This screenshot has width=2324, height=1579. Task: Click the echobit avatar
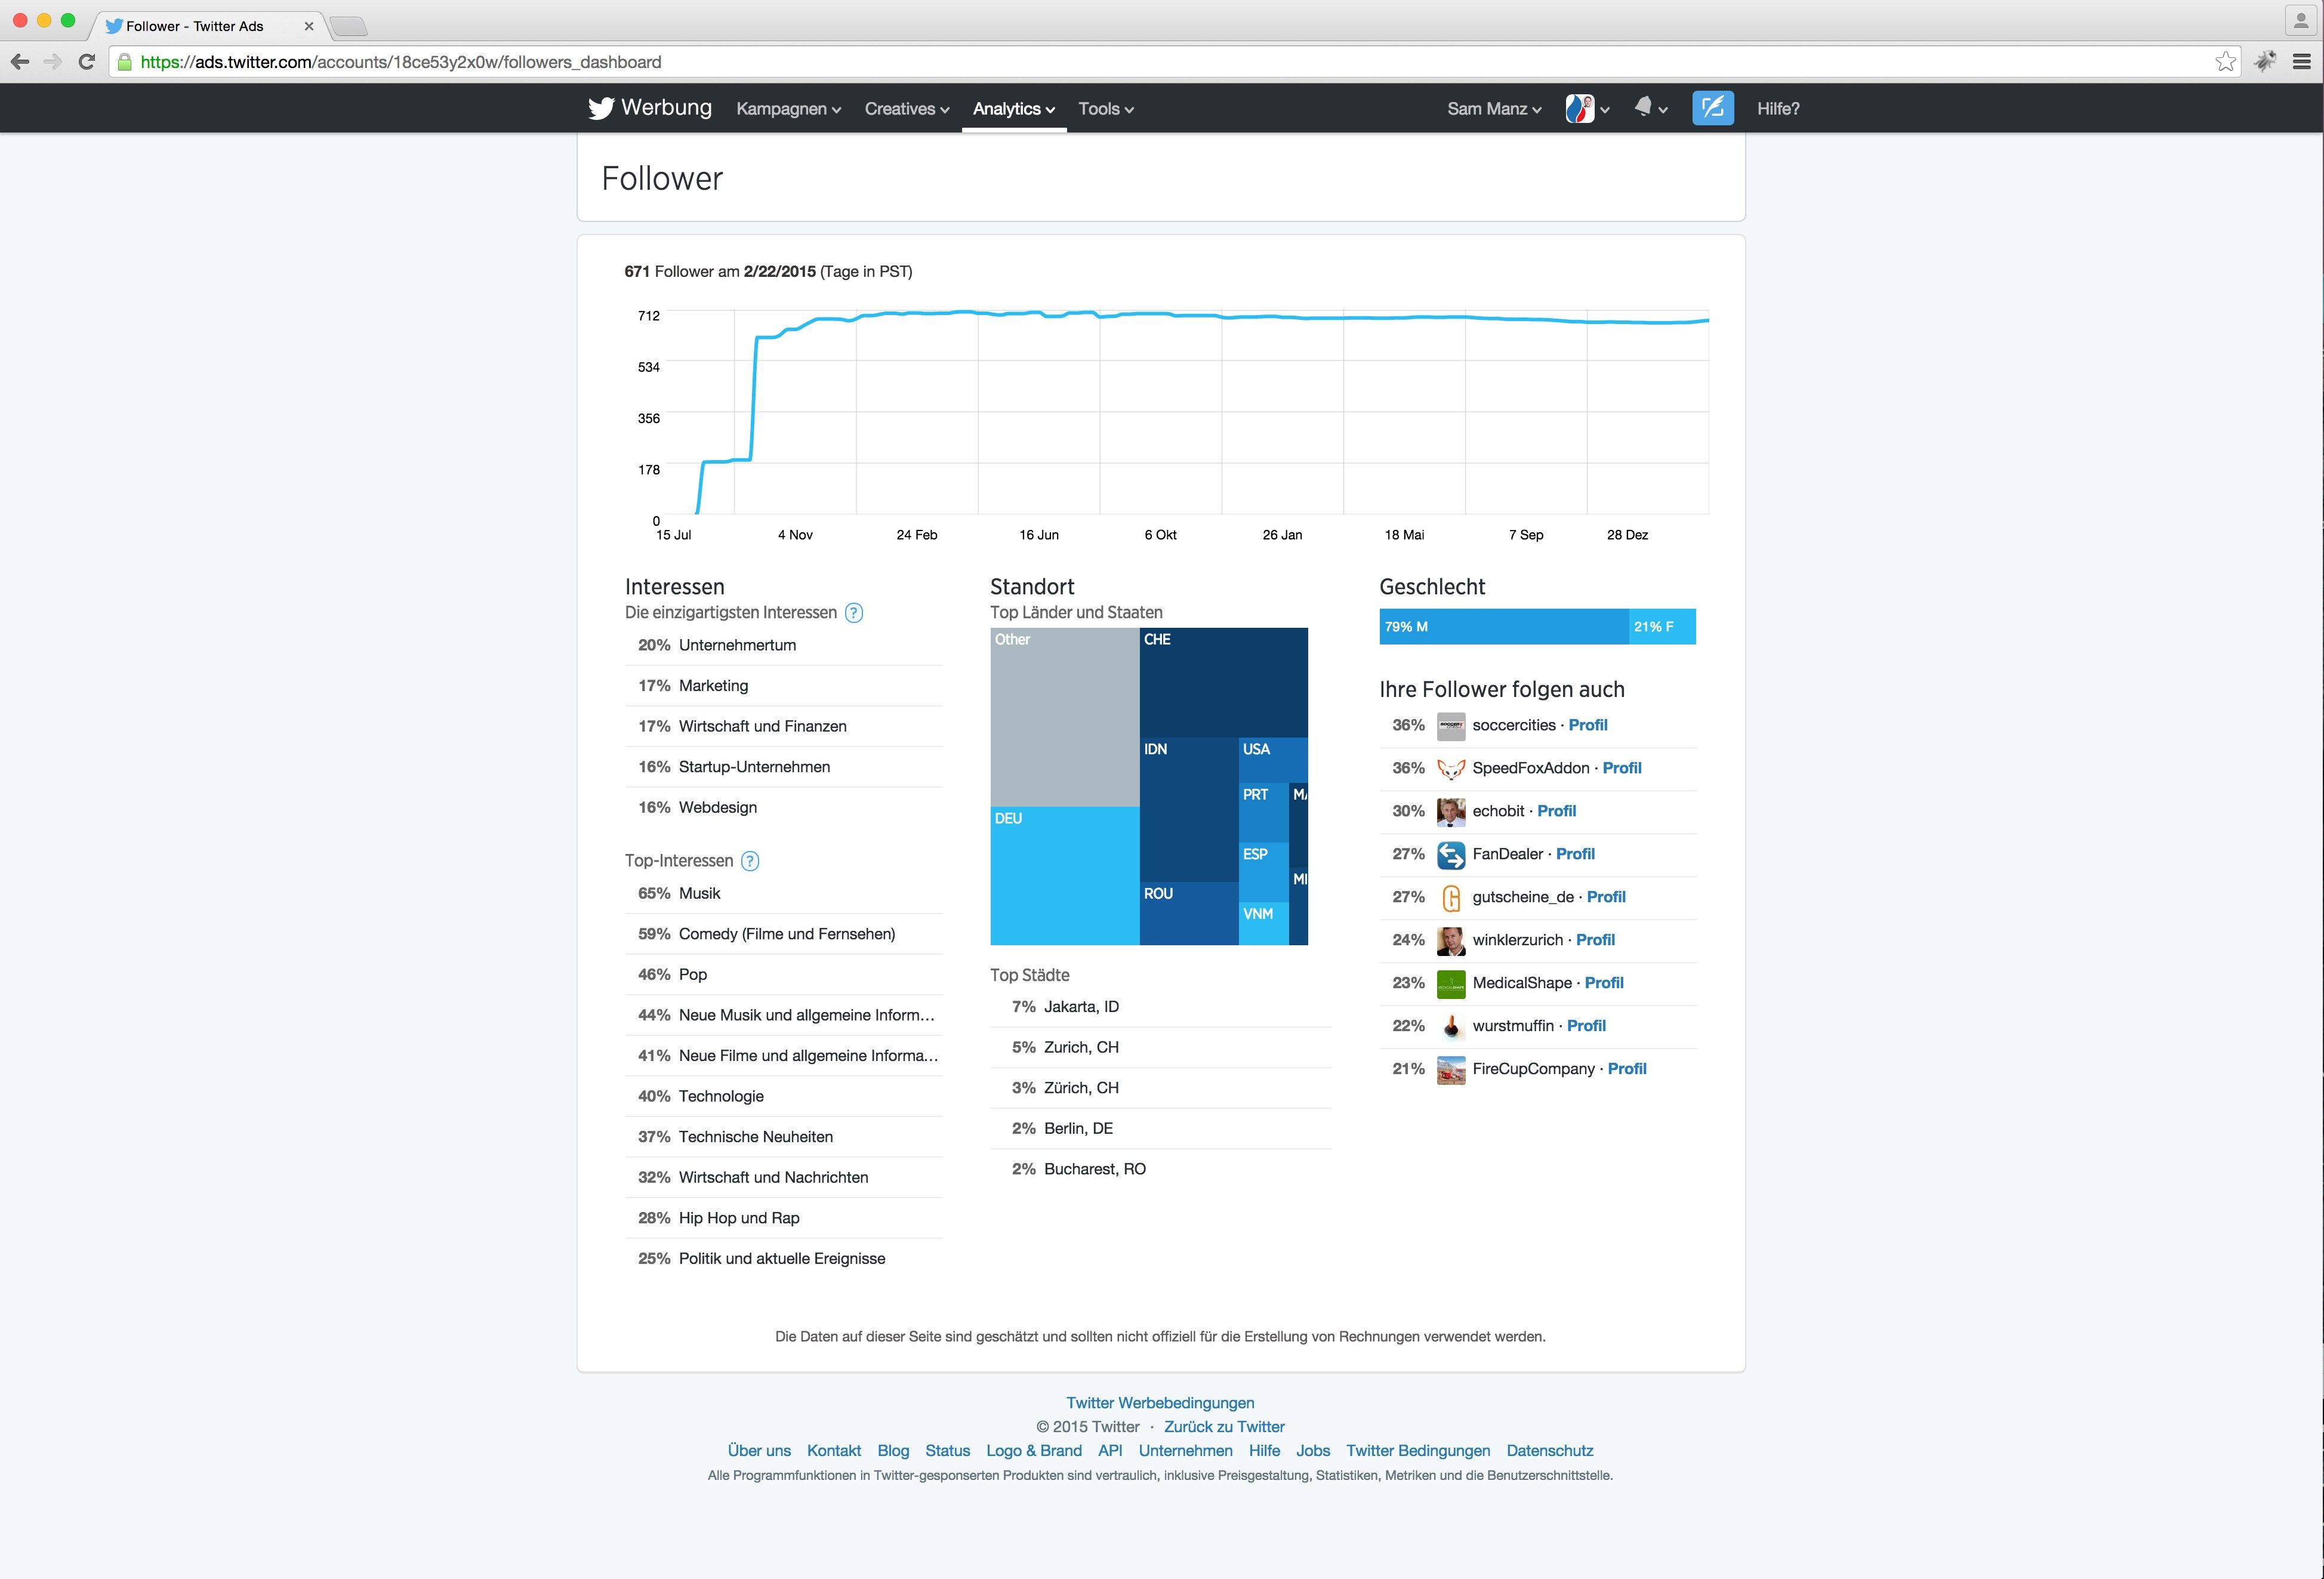(x=1450, y=812)
